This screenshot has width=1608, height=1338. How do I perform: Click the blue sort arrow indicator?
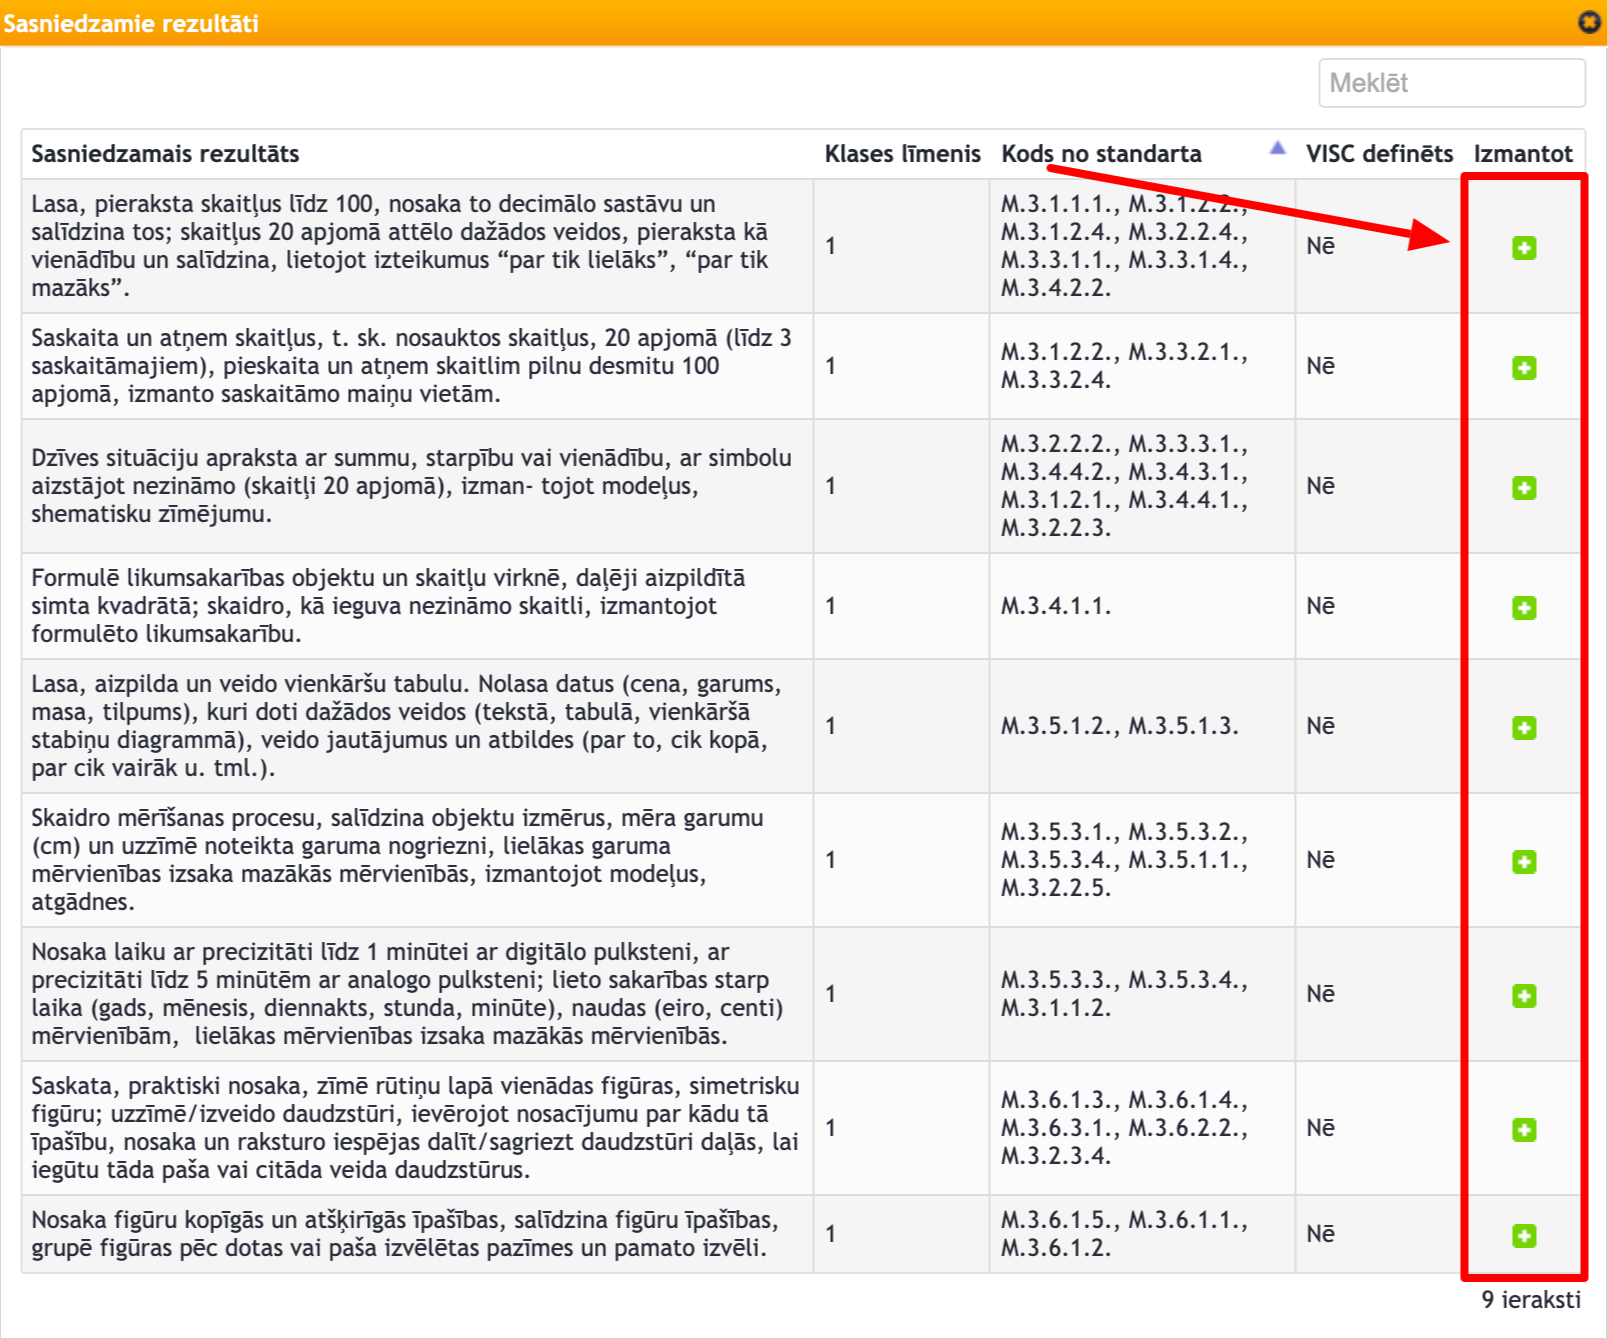pyautogui.click(x=1277, y=148)
